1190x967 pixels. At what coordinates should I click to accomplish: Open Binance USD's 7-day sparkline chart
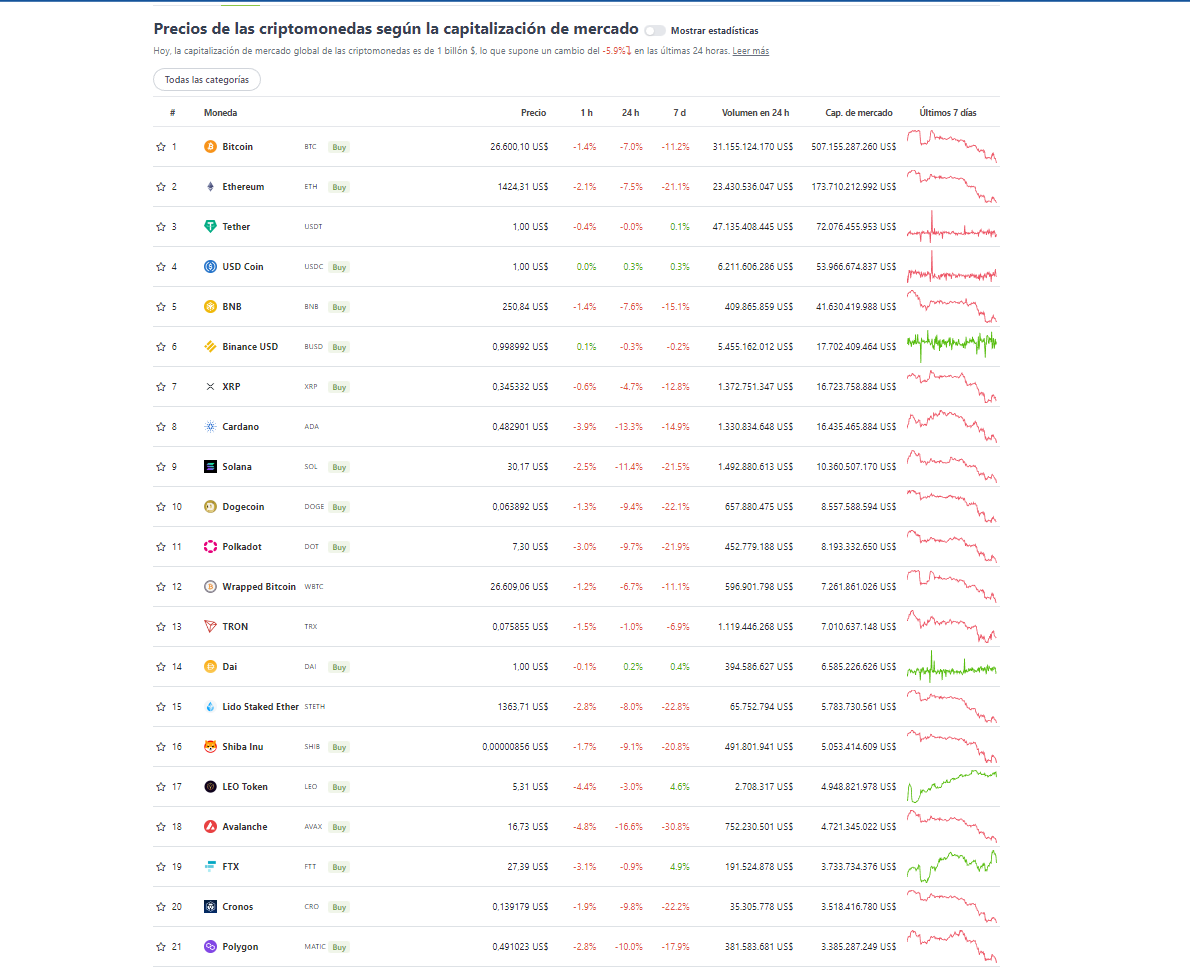[952, 345]
